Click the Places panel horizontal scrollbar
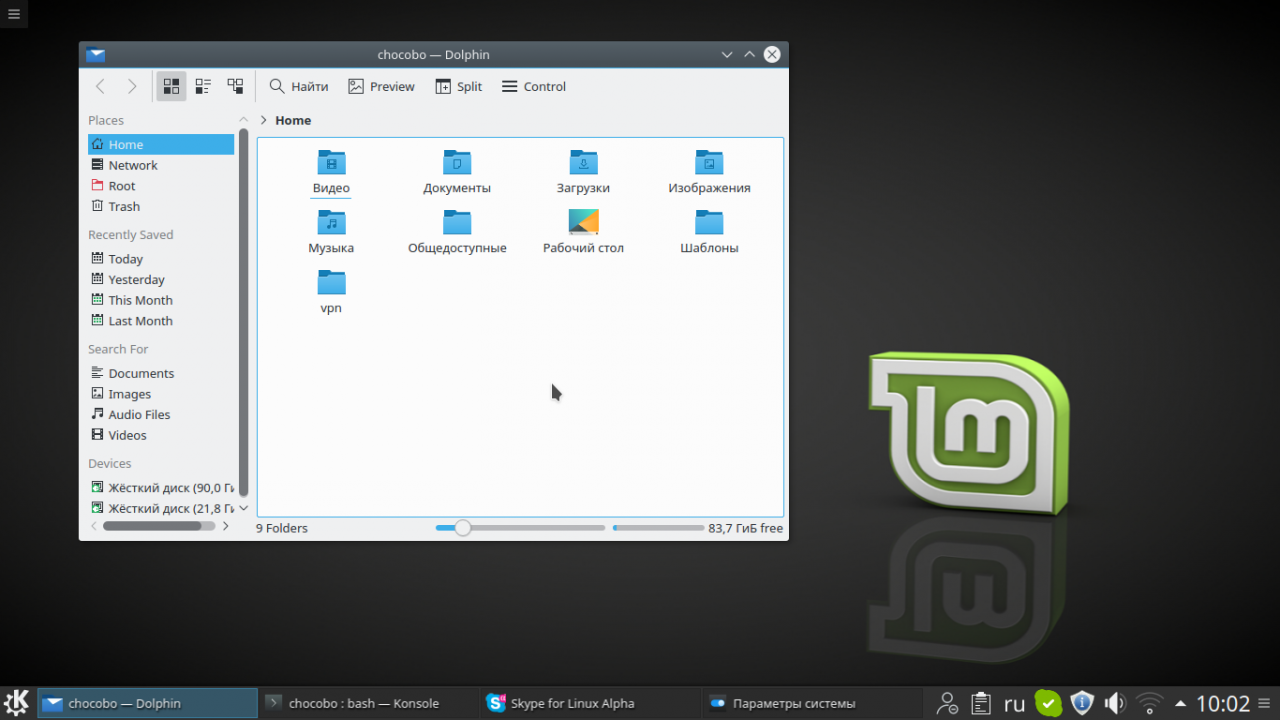The height and width of the screenshot is (720, 1280). tap(152, 526)
